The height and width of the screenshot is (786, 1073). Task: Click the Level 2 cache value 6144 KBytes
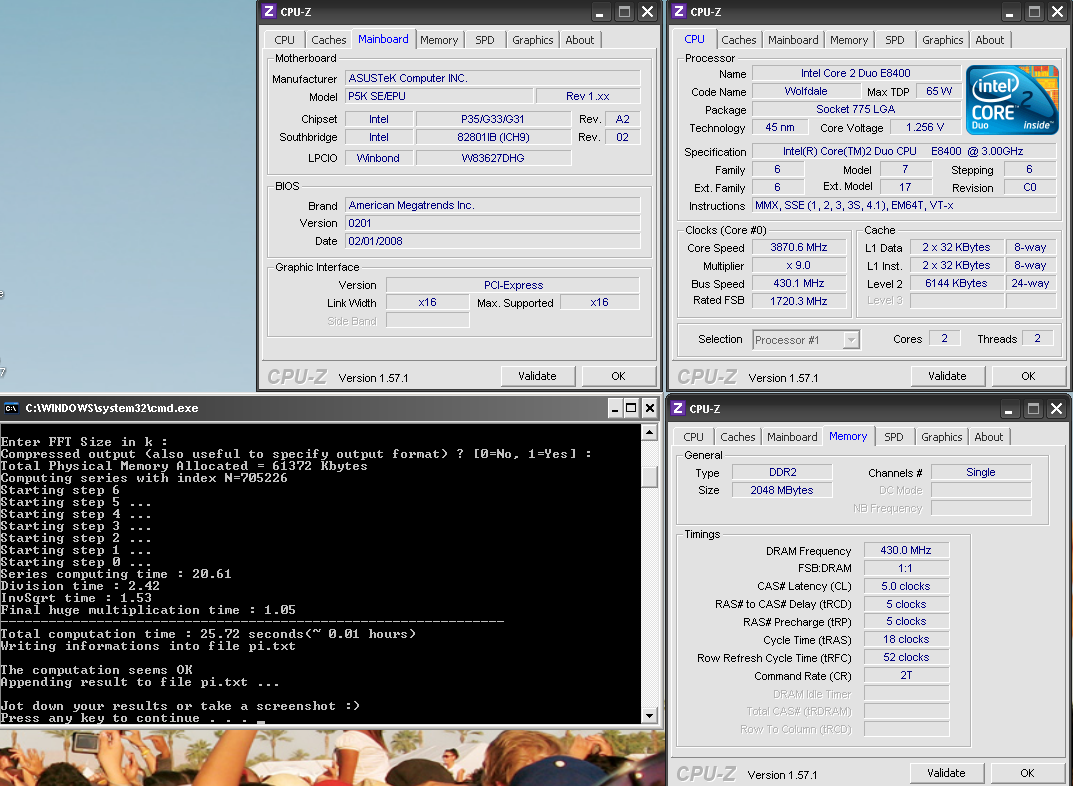[956, 283]
